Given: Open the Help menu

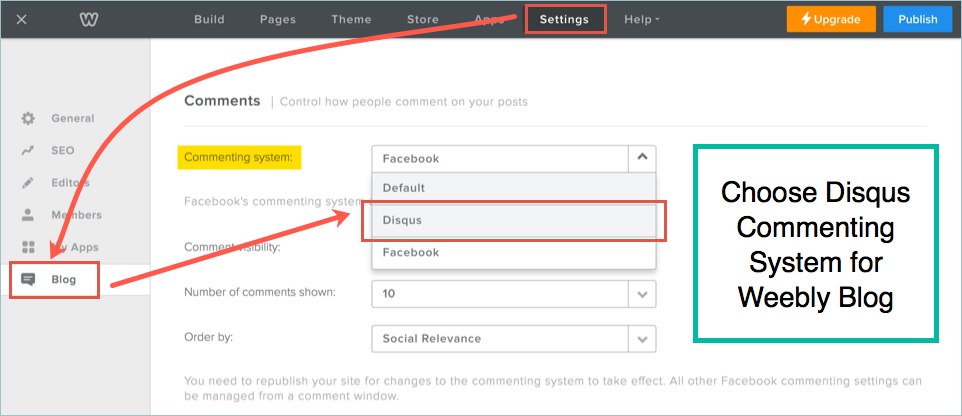Looking at the screenshot, I should coord(641,19).
